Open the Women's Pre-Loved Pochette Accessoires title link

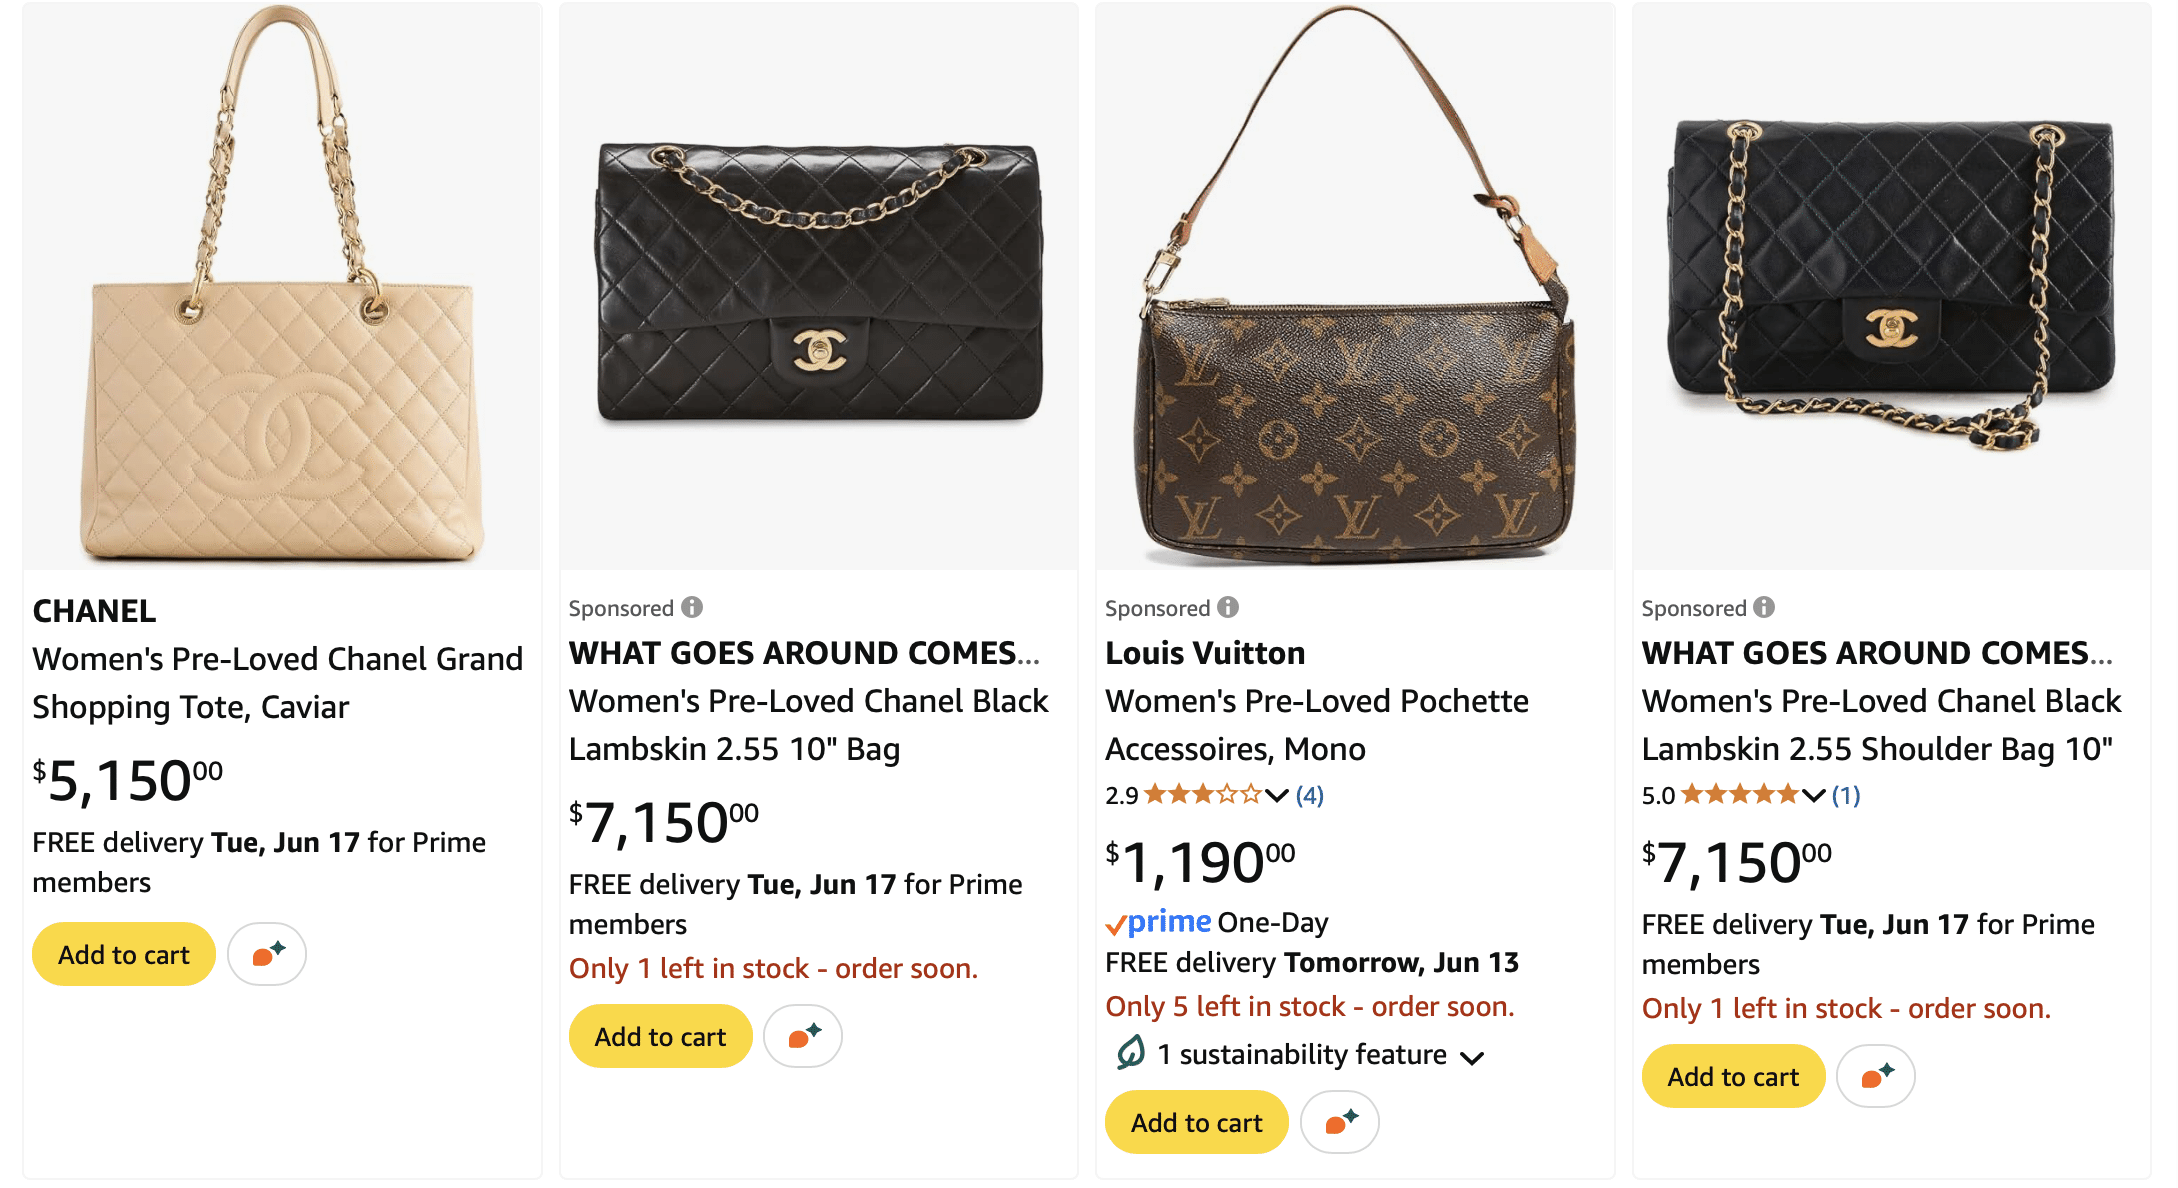click(x=1317, y=725)
